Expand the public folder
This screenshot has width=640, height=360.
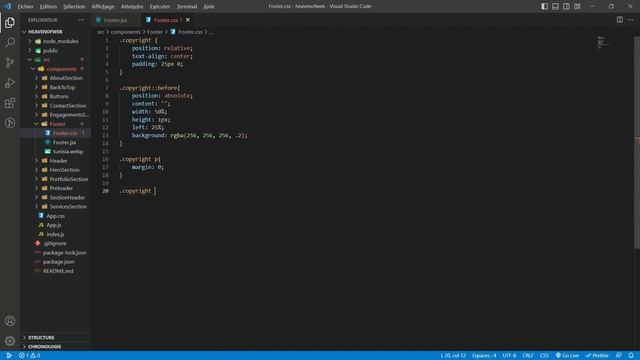(56, 51)
